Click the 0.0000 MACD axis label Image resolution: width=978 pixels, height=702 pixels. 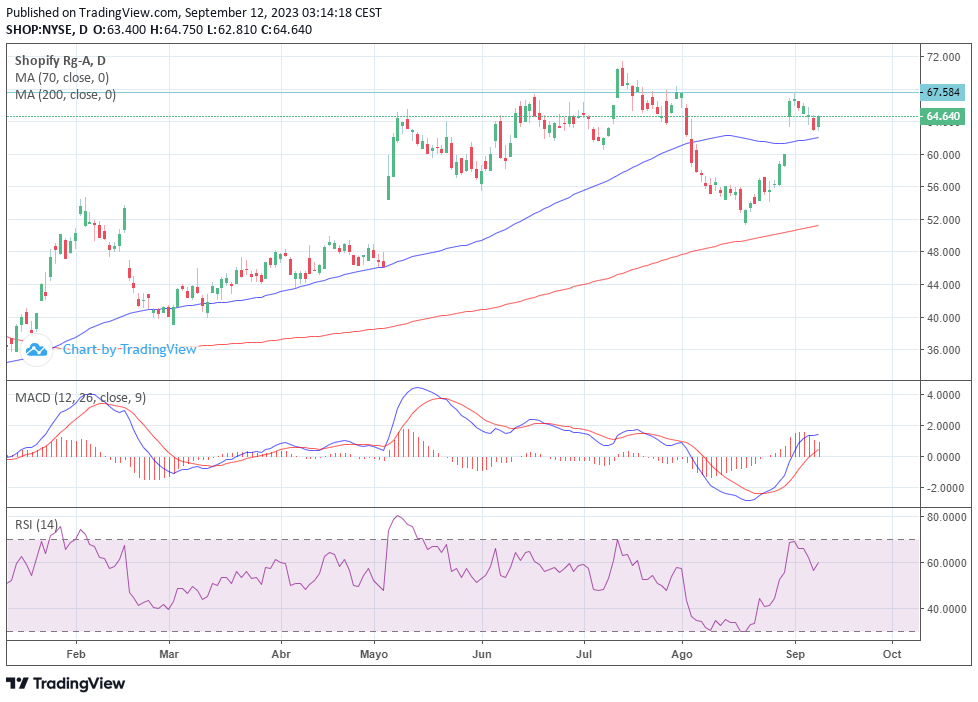pos(943,457)
